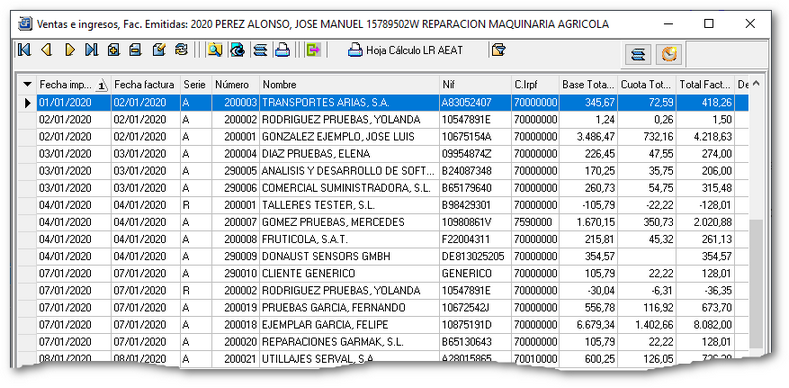
Task: Sort by C.Irpf column header
Action: point(535,85)
